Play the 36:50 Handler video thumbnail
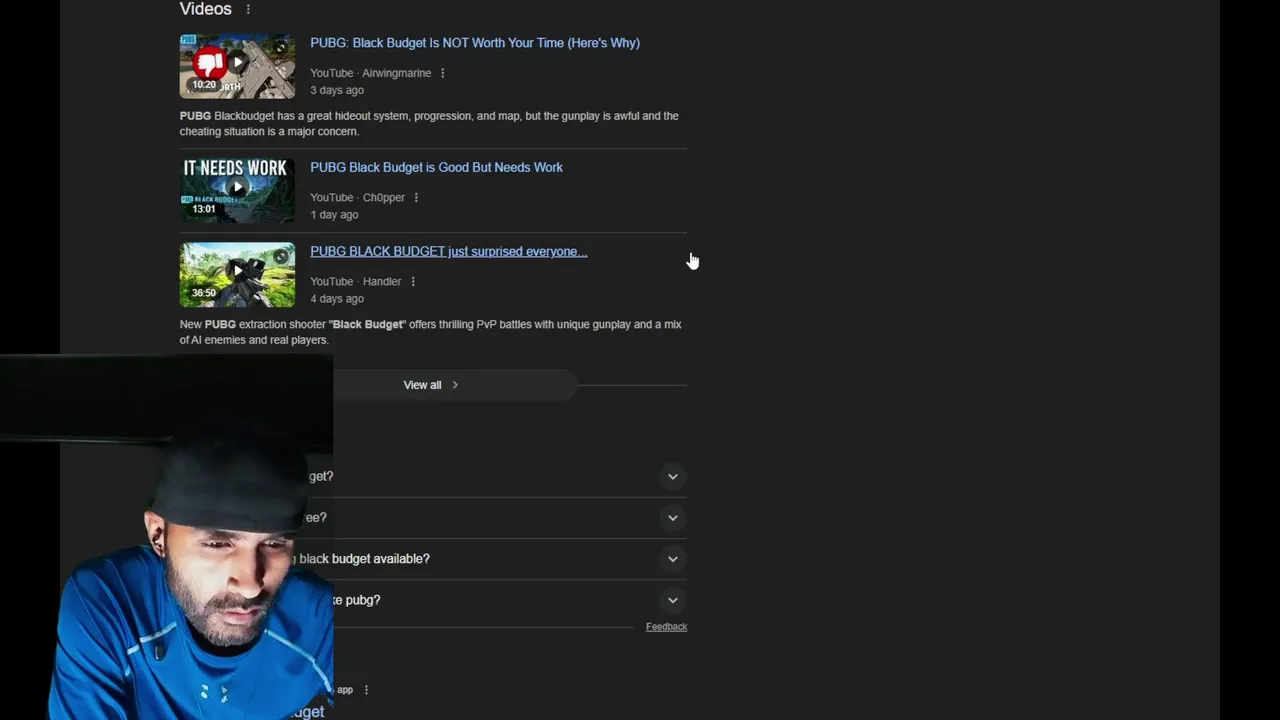This screenshot has width=1280, height=720. [237, 275]
